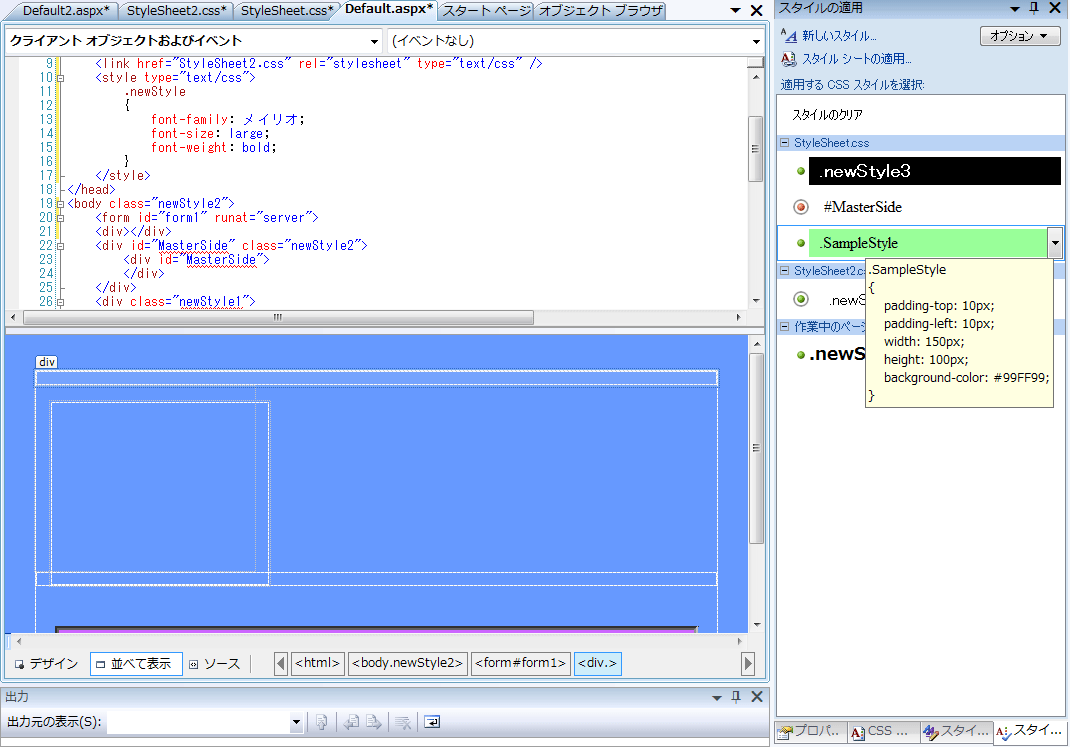The image size is (1070, 747).
Task: Open the Properties (プロパ..) panel tab
Action: (x=810, y=731)
